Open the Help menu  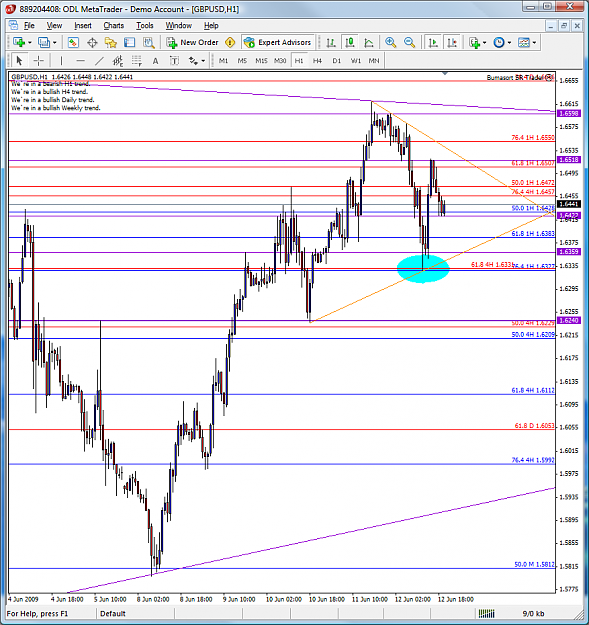211,26
